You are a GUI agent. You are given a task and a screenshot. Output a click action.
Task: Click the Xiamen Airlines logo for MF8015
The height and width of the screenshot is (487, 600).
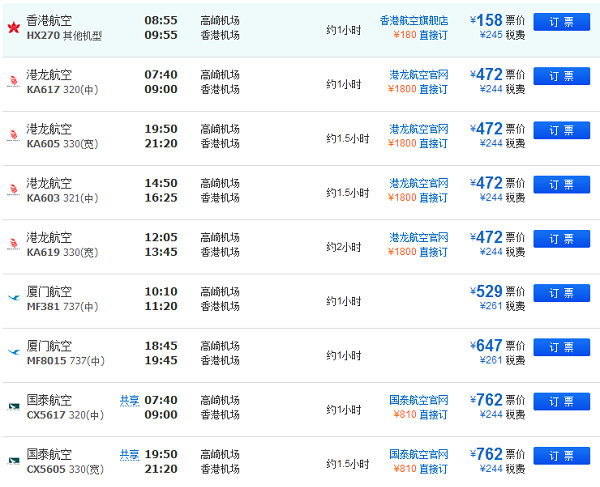[13, 352]
